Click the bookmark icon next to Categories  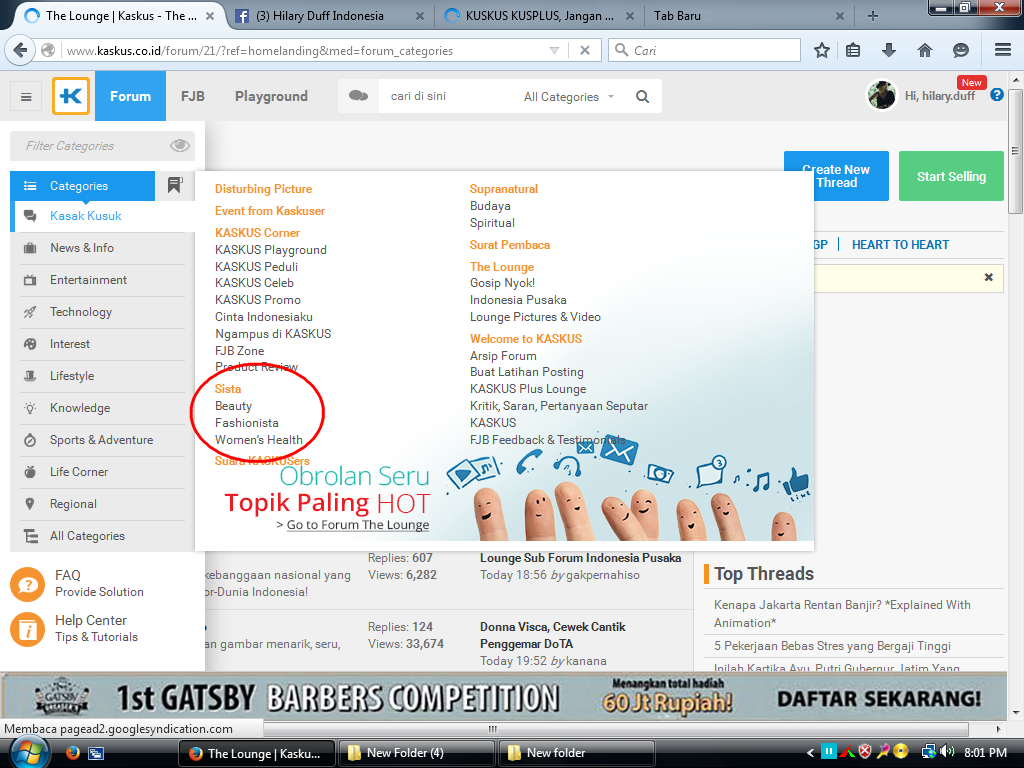[174, 185]
